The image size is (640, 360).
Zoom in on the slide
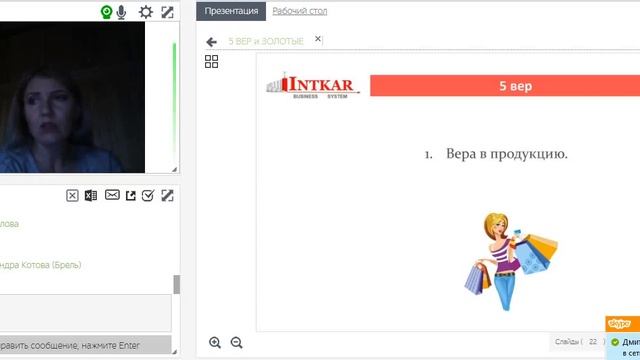pyautogui.click(x=215, y=342)
